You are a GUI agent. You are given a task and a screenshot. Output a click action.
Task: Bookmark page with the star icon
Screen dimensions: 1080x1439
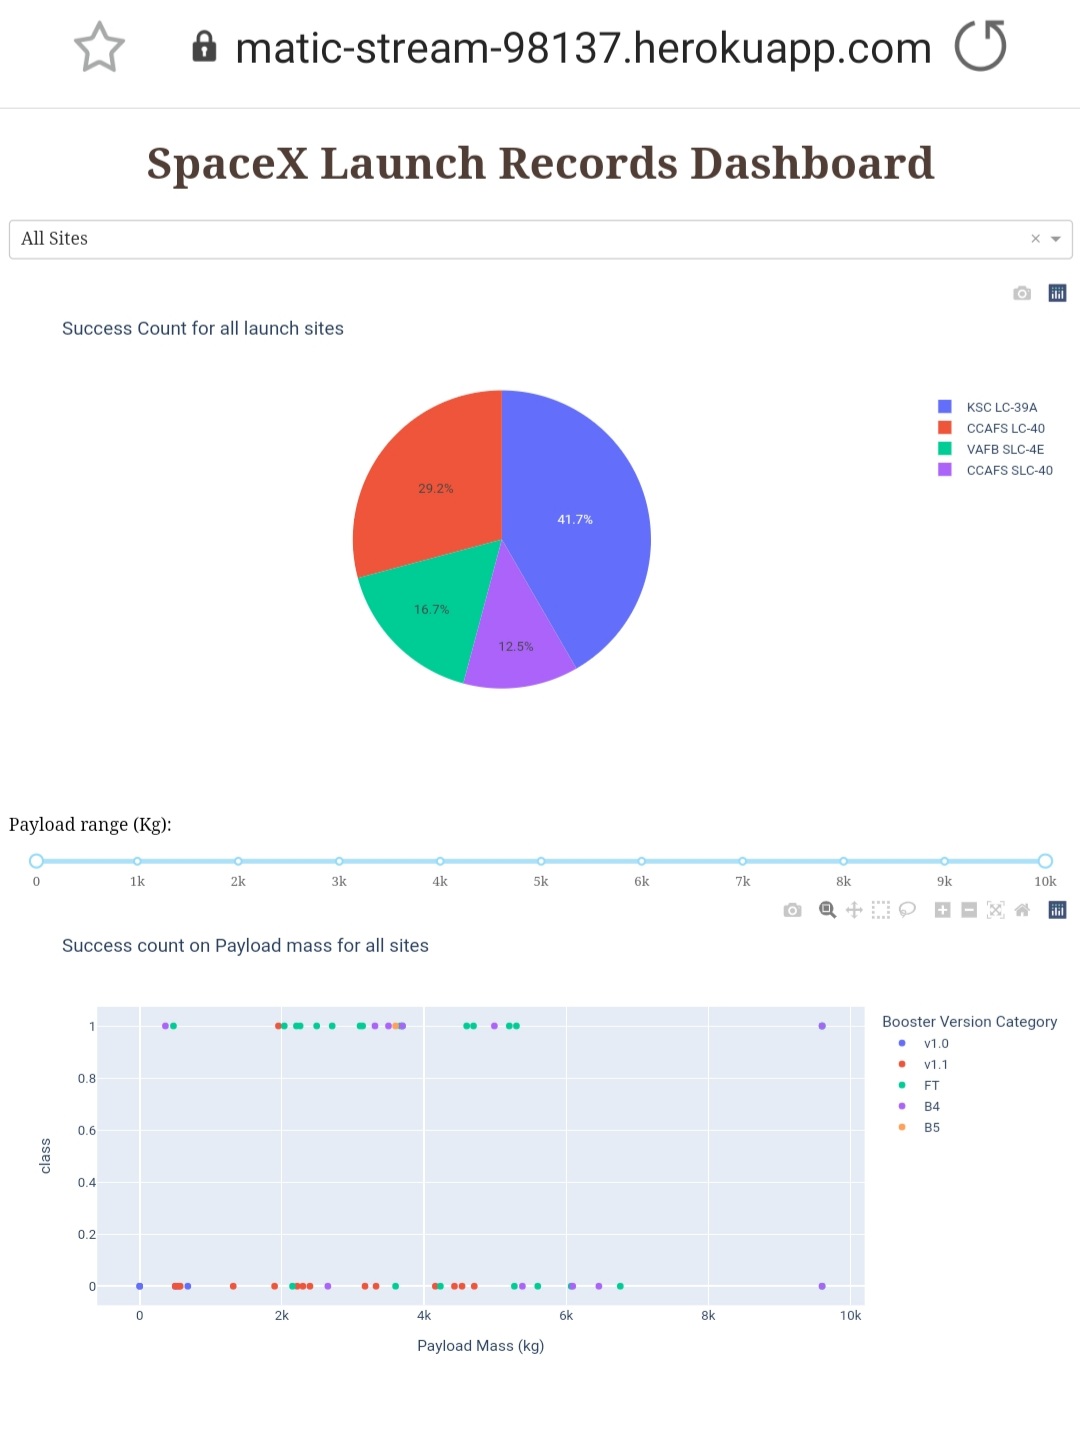[99, 47]
